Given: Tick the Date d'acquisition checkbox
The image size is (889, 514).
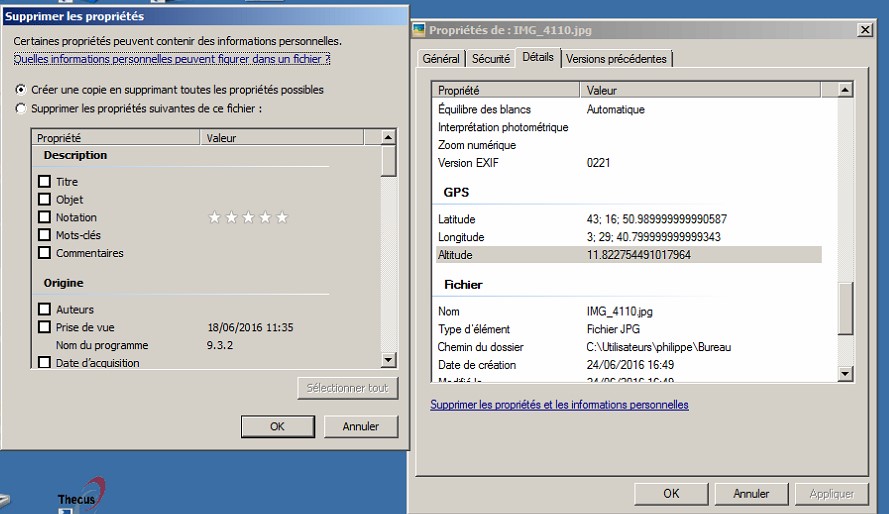Looking at the screenshot, I should [44, 363].
